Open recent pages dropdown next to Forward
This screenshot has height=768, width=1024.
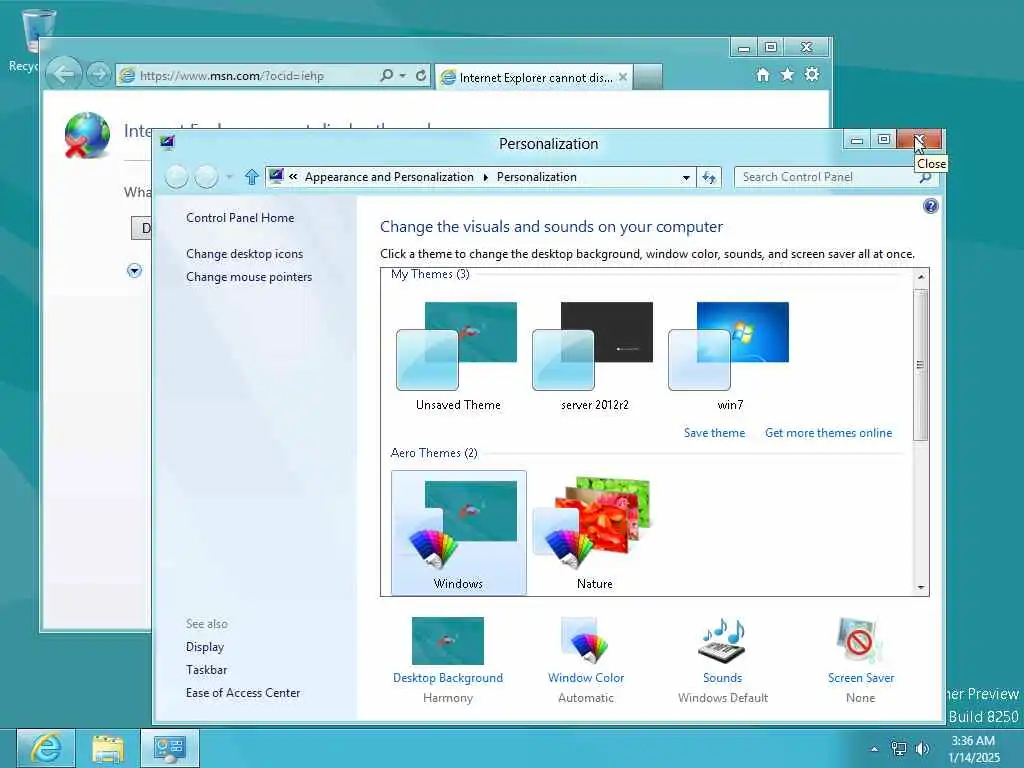click(229, 177)
